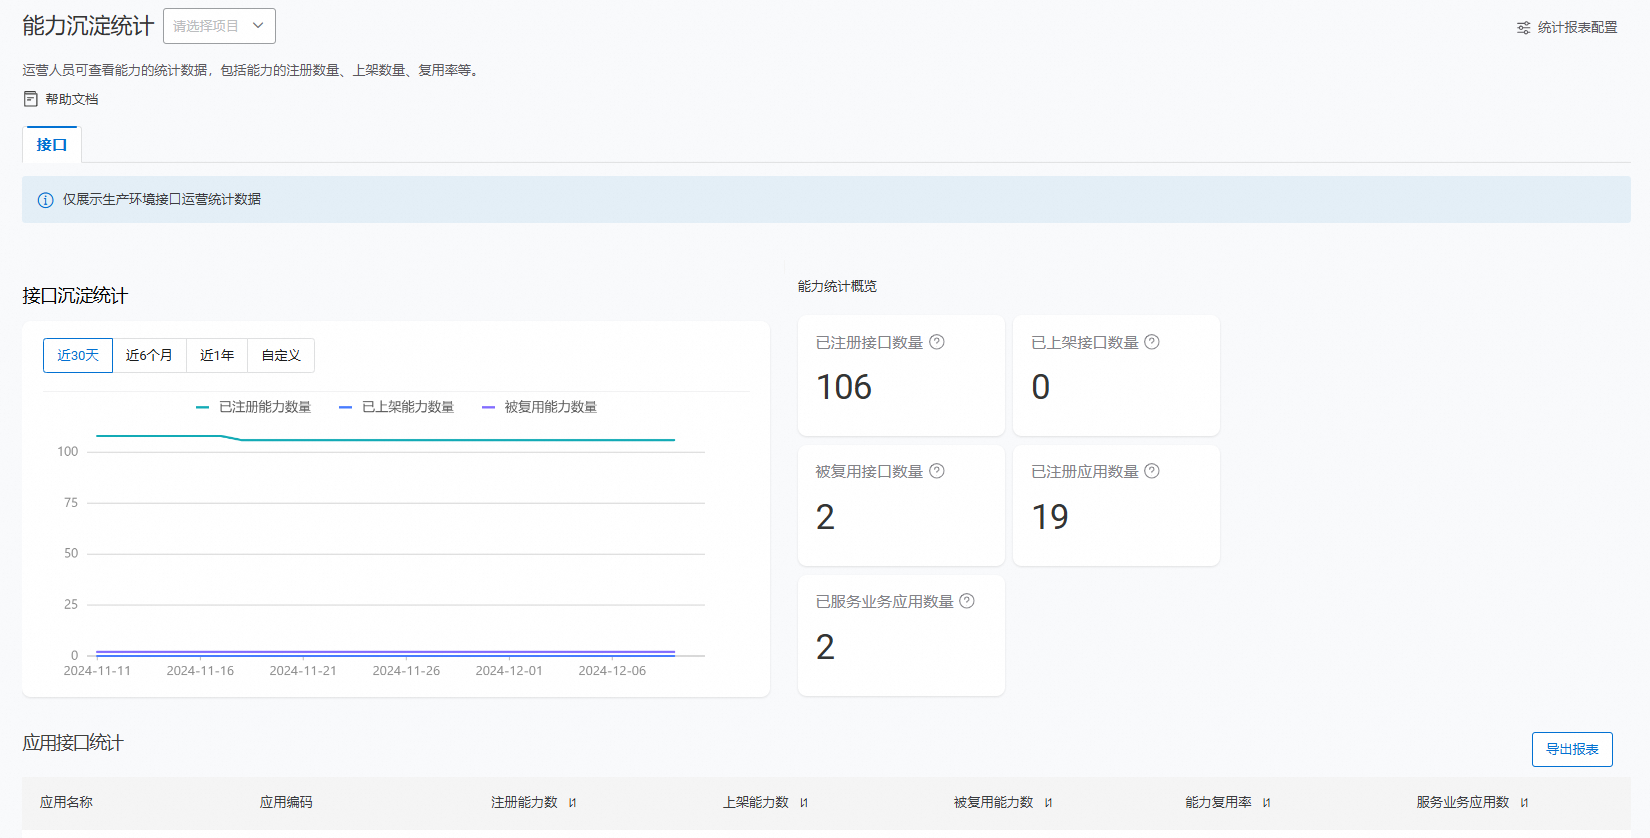The image size is (1650, 838).
Task: Show help tooltip for 被复用接口数量
Action: pos(937,471)
